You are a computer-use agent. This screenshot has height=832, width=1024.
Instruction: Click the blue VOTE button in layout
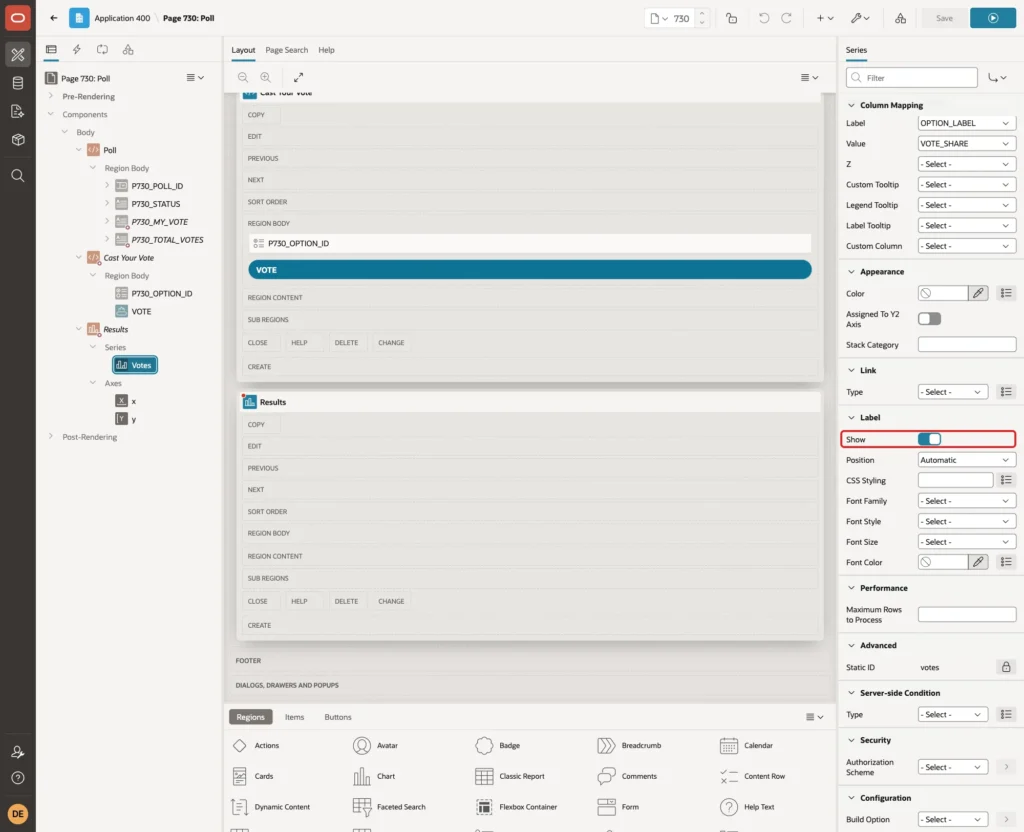[x=530, y=270]
